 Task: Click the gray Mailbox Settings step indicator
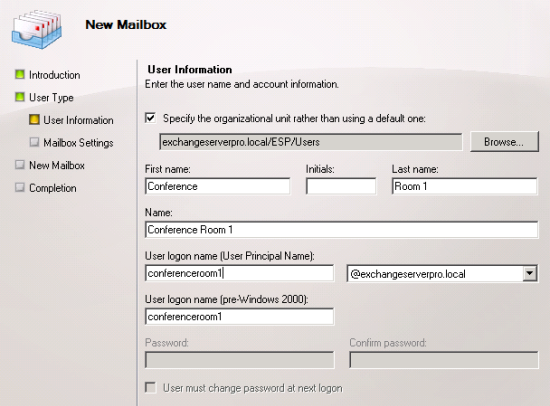(34, 142)
